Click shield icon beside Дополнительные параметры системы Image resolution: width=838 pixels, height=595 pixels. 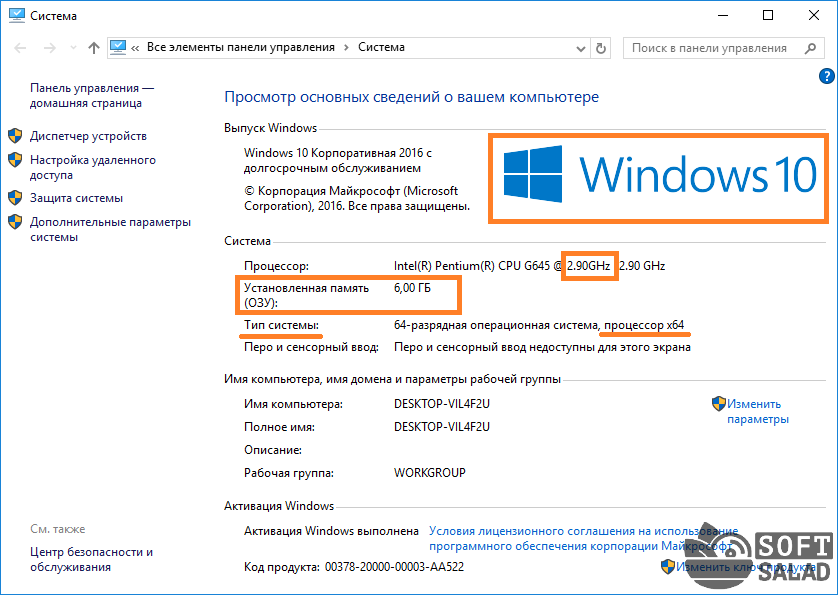point(15,221)
